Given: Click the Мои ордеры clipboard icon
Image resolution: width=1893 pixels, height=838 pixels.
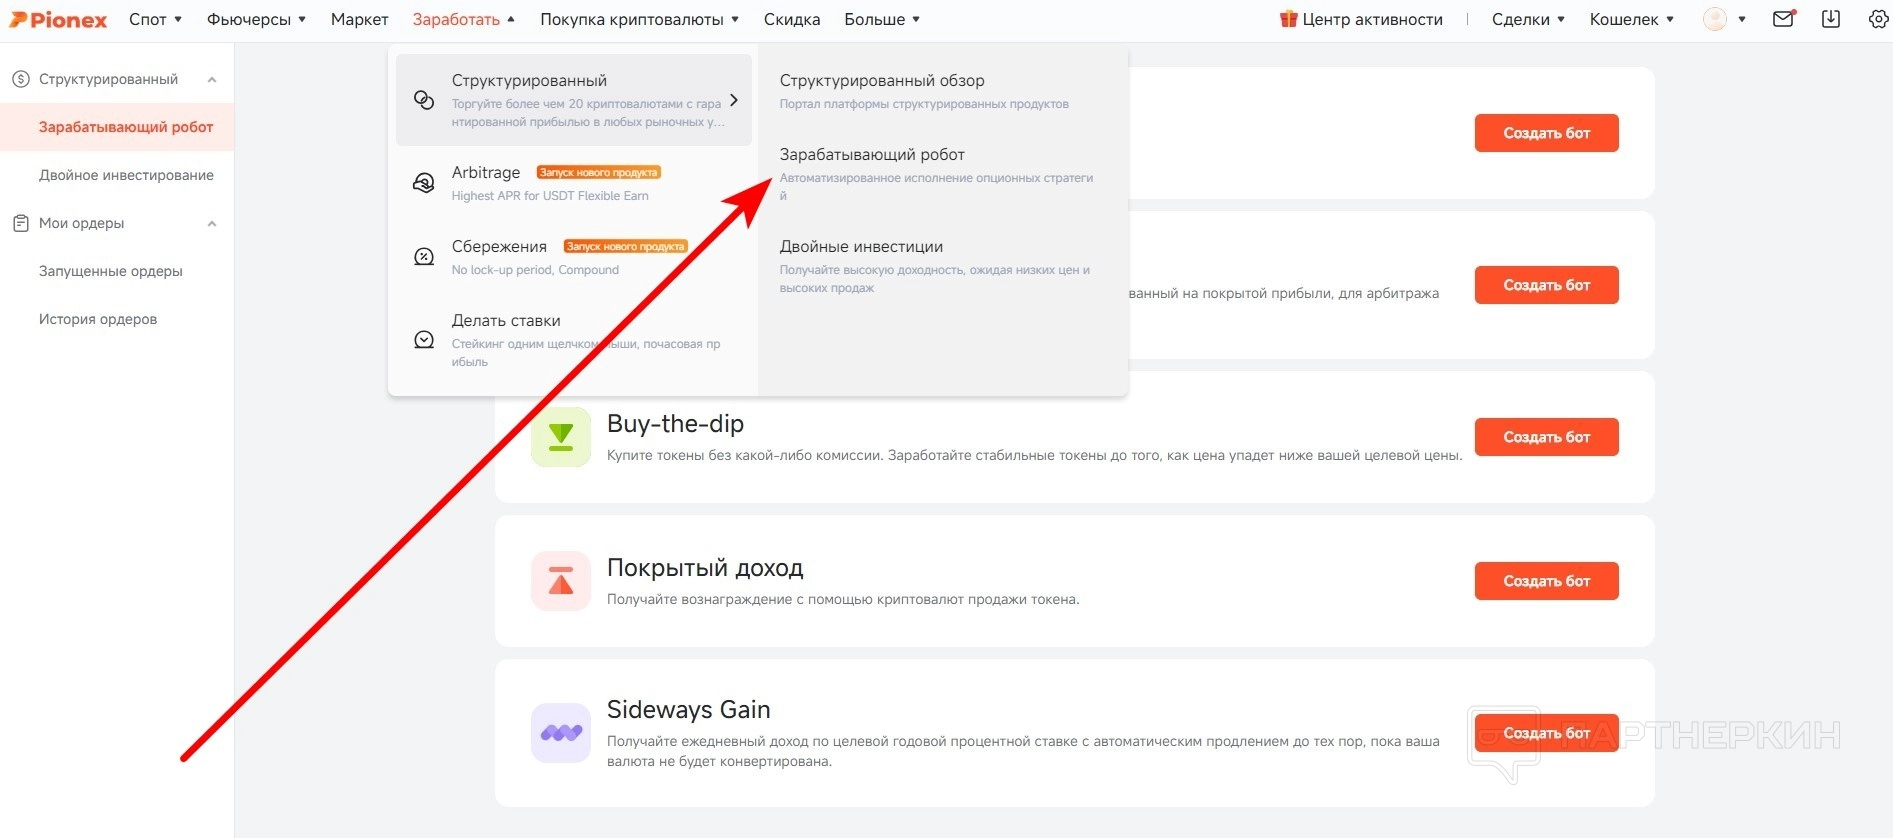Looking at the screenshot, I should click(x=20, y=223).
